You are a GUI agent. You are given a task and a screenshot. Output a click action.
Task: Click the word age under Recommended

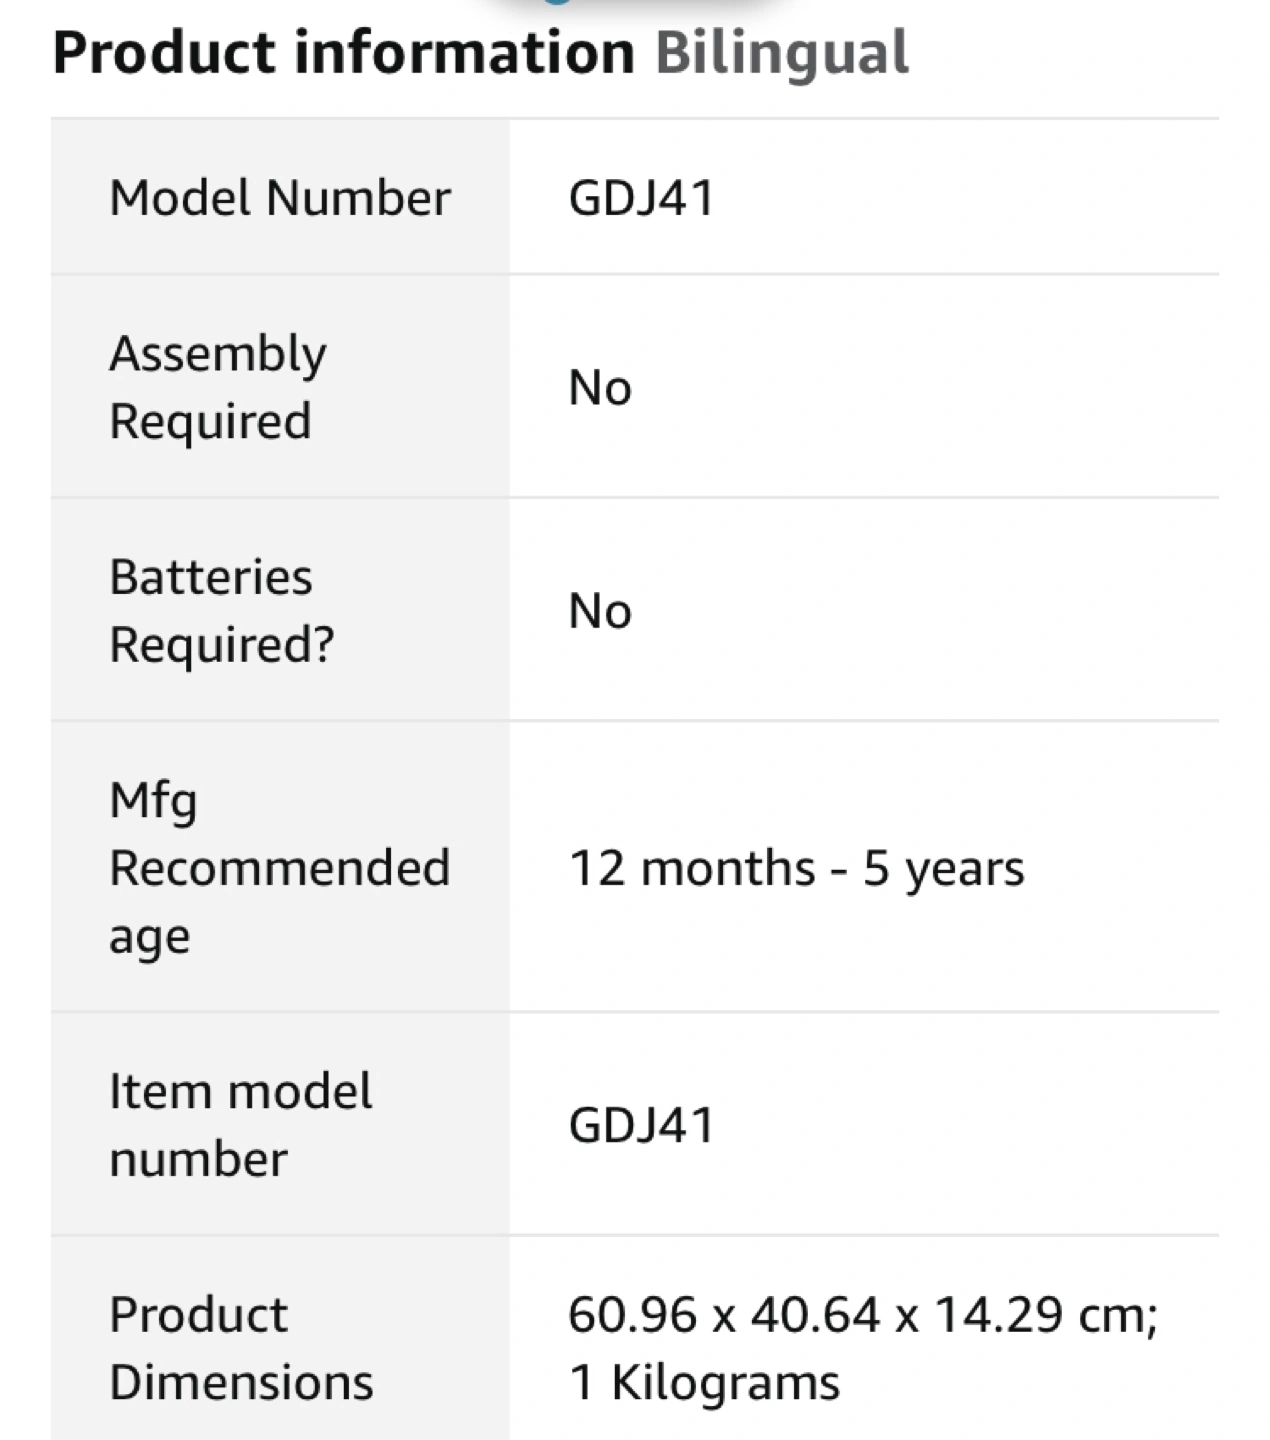pyautogui.click(x=150, y=939)
